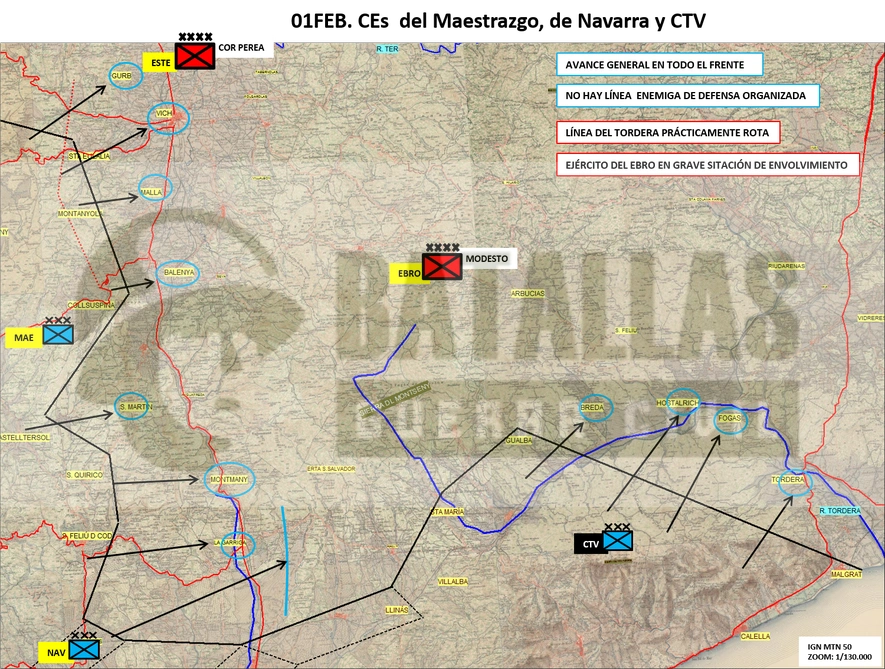Select the STA MARIA town label
This screenshot has width=885, height=669.
click(448, 512)
